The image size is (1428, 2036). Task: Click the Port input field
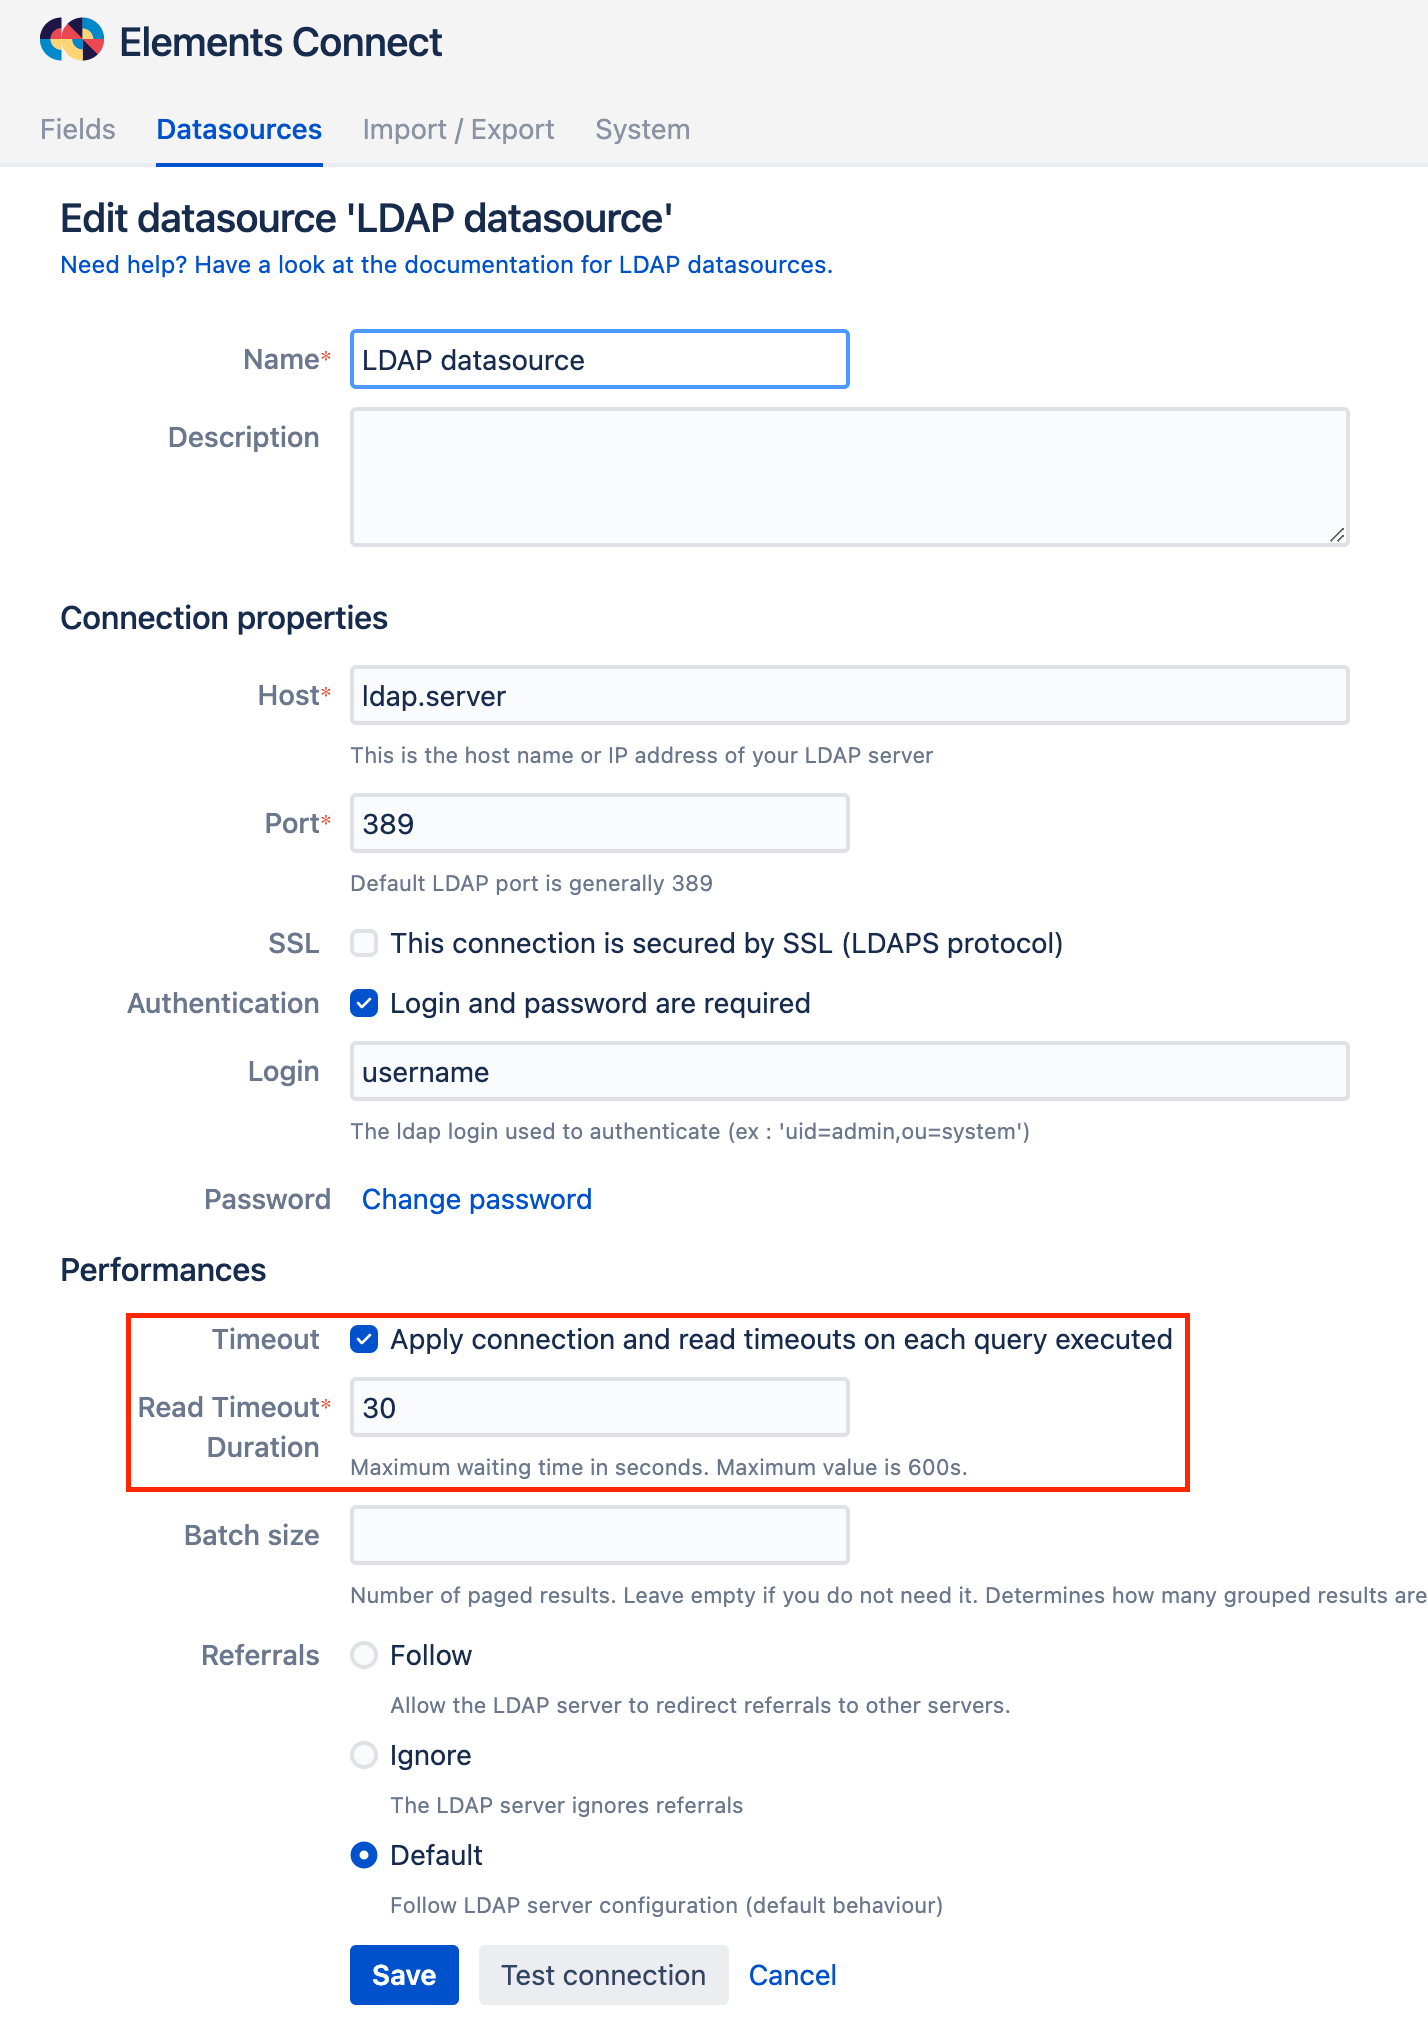pyautogui.click(x=599, y=824)
